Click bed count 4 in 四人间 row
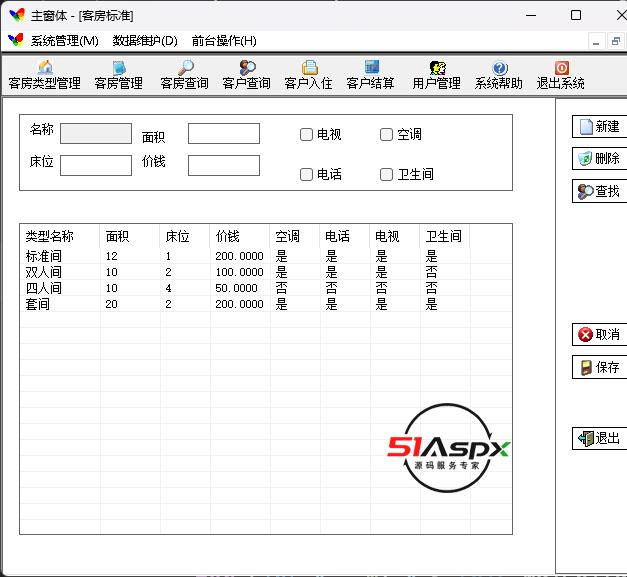 (168, 288)
